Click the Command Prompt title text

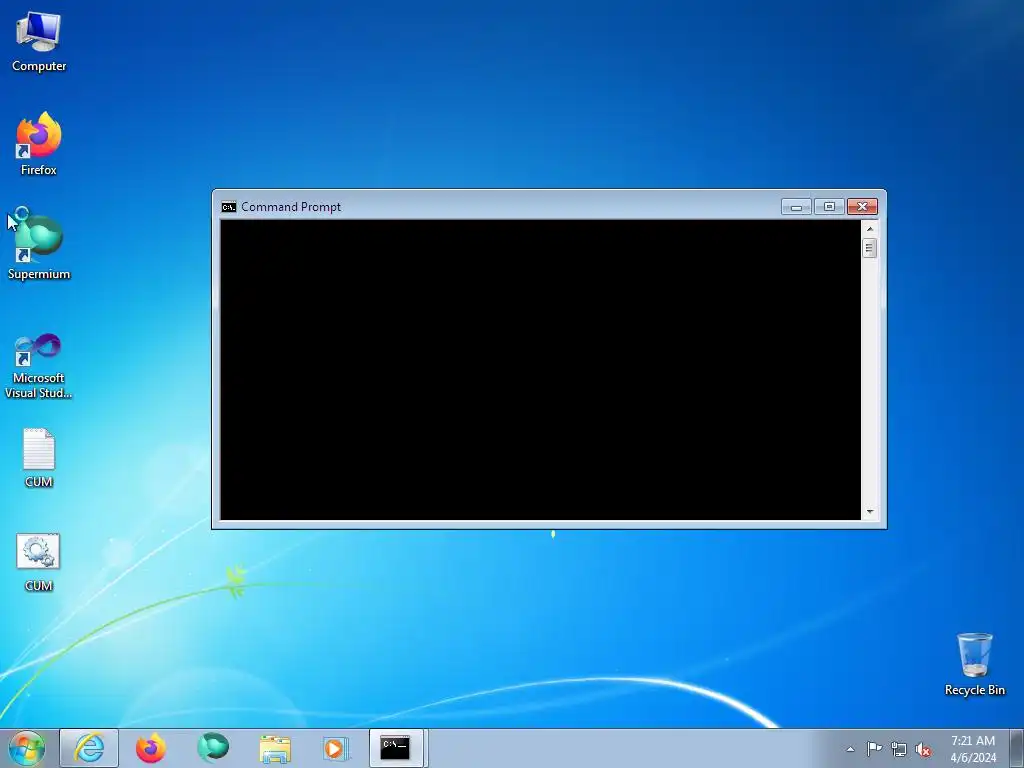pyautogui.click(x=291, y=207)
